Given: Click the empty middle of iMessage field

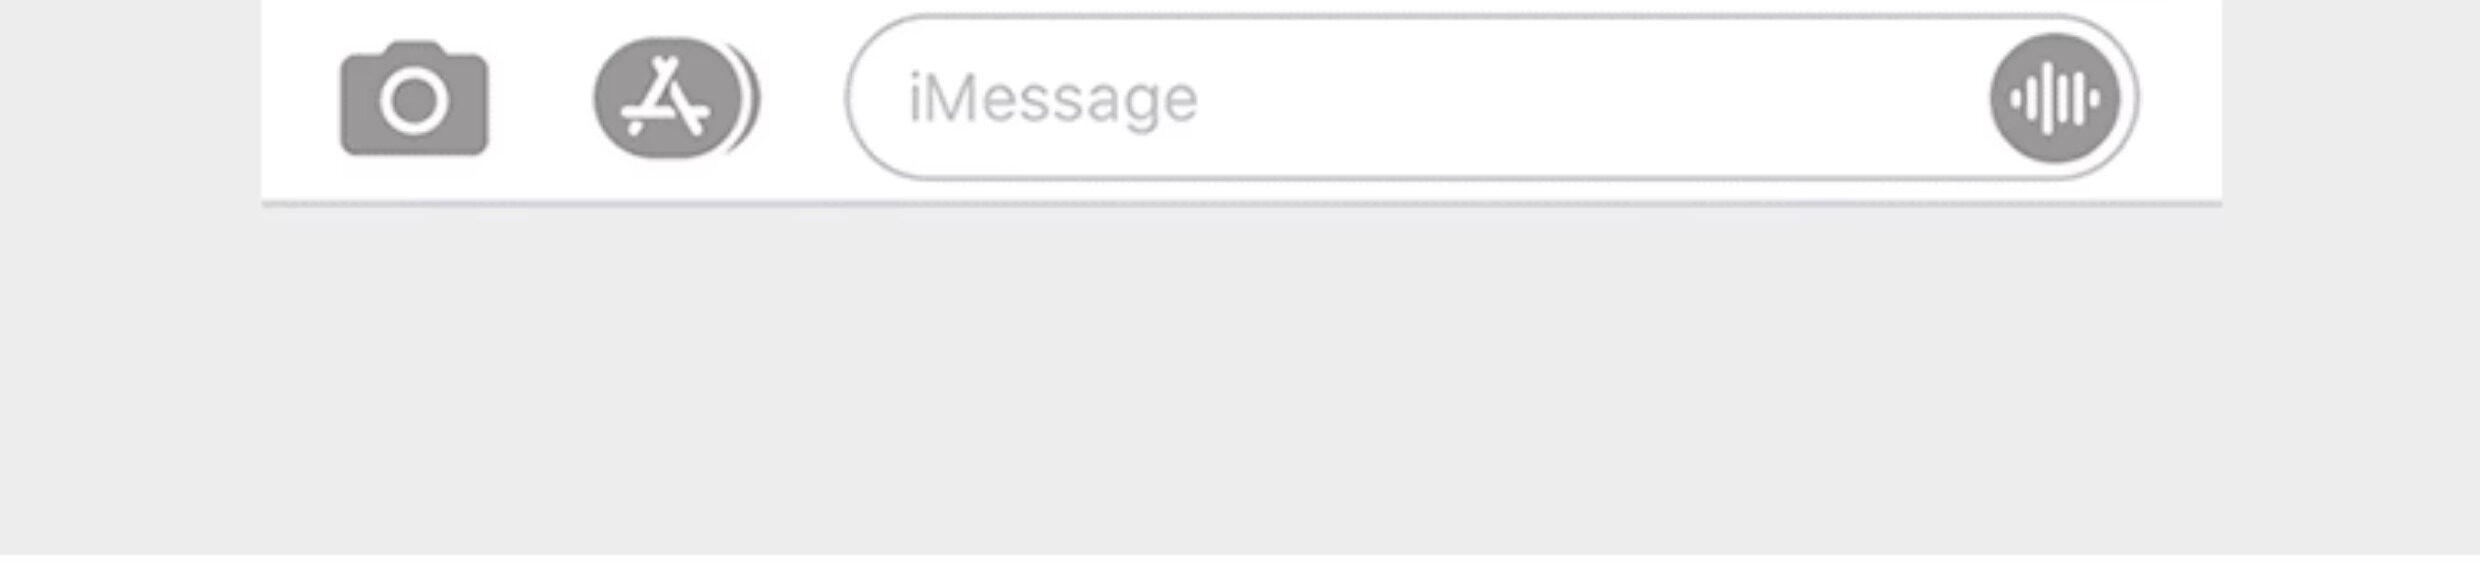Looking at the screenshot, I should 1590,98.
